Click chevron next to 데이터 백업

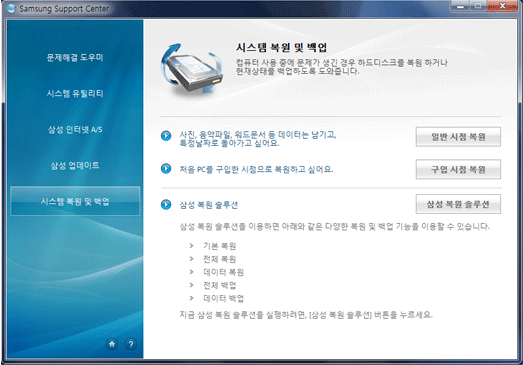point(191,298)
